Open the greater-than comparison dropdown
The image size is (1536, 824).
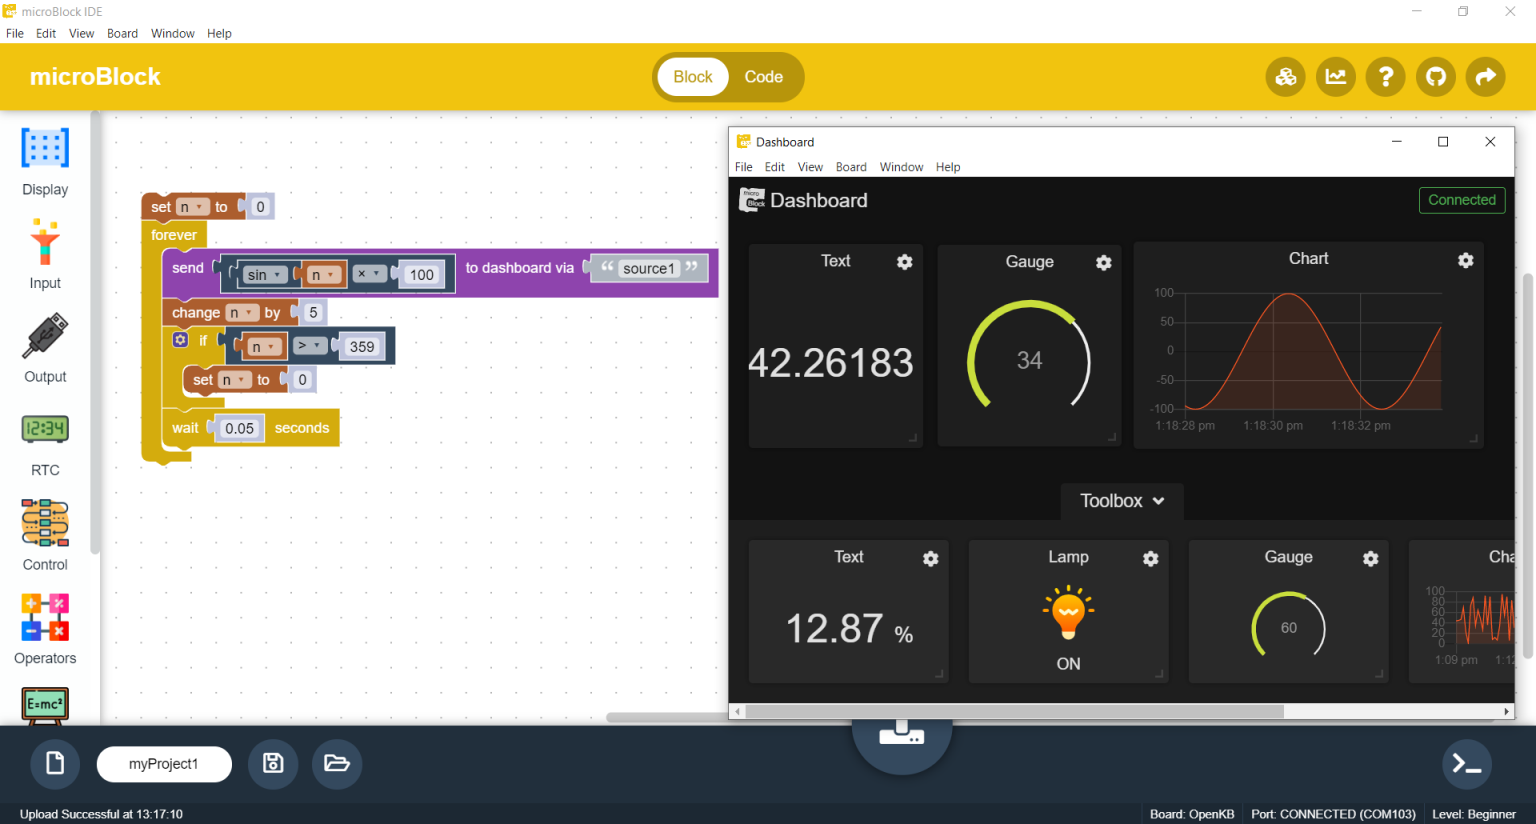309,346
